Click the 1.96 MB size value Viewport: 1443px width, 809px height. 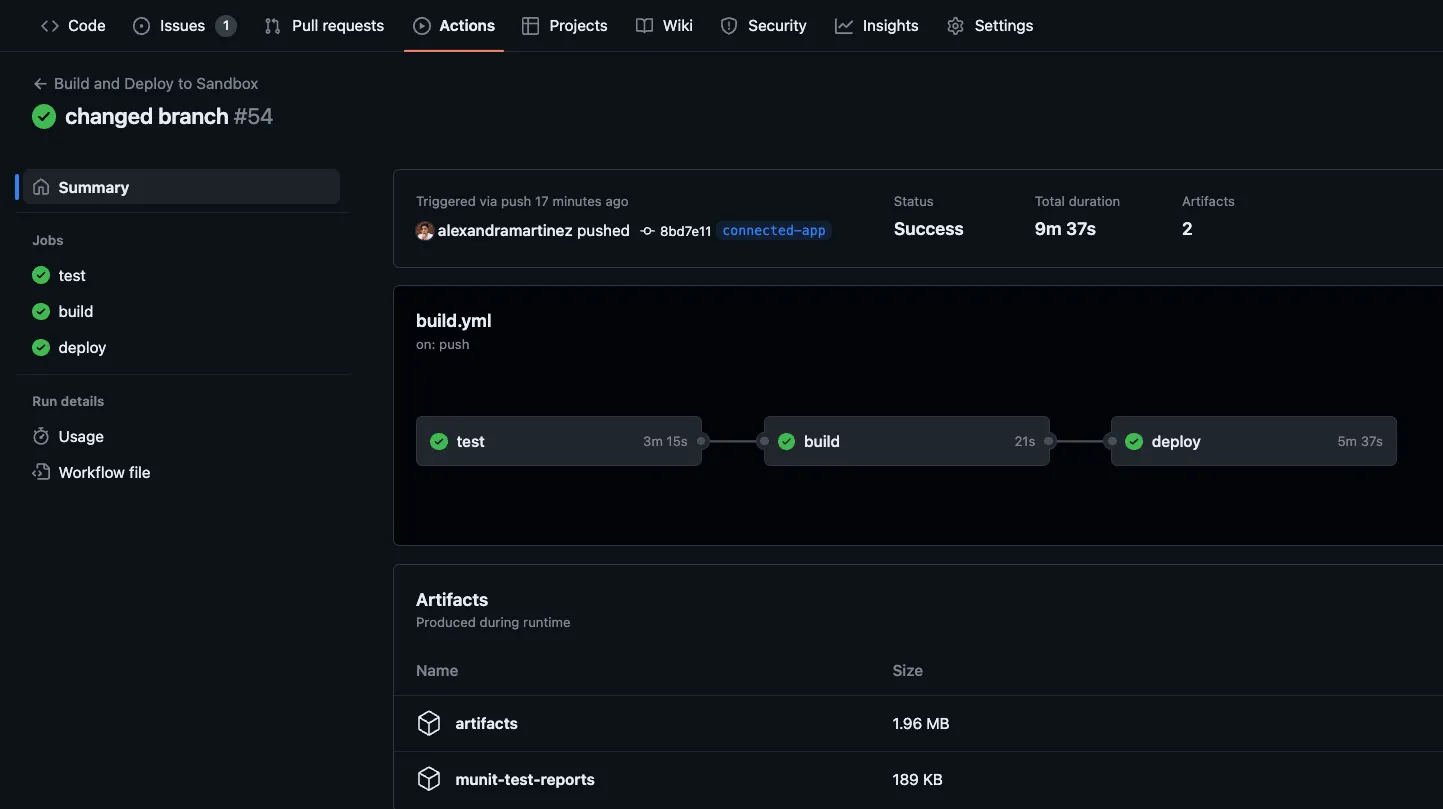click(x=921, y=724)
